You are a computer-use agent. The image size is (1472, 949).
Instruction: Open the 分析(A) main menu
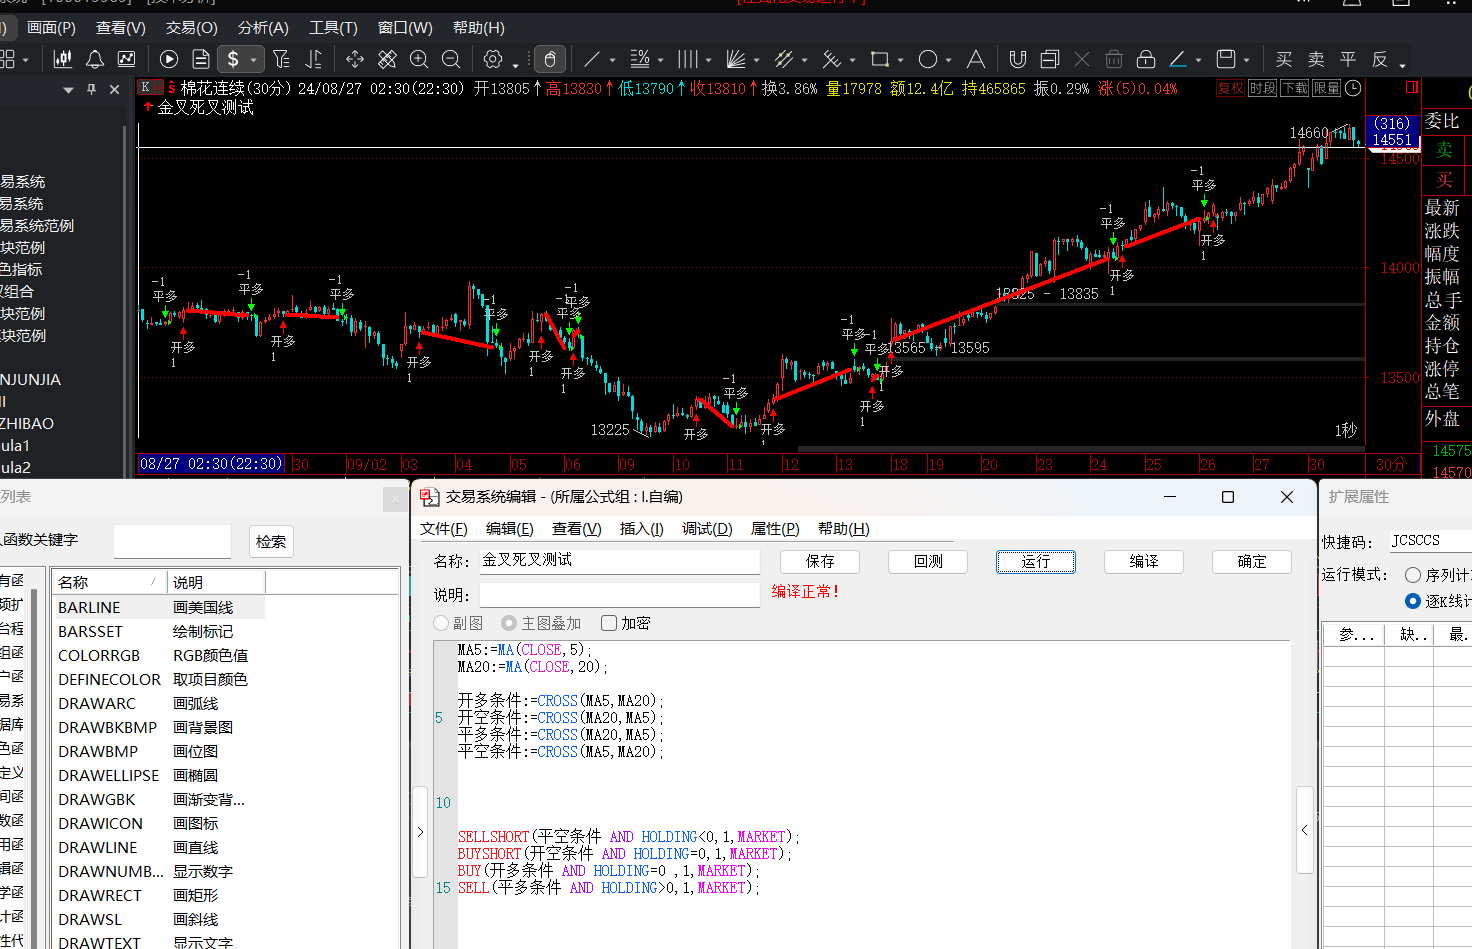click(263, 28)
